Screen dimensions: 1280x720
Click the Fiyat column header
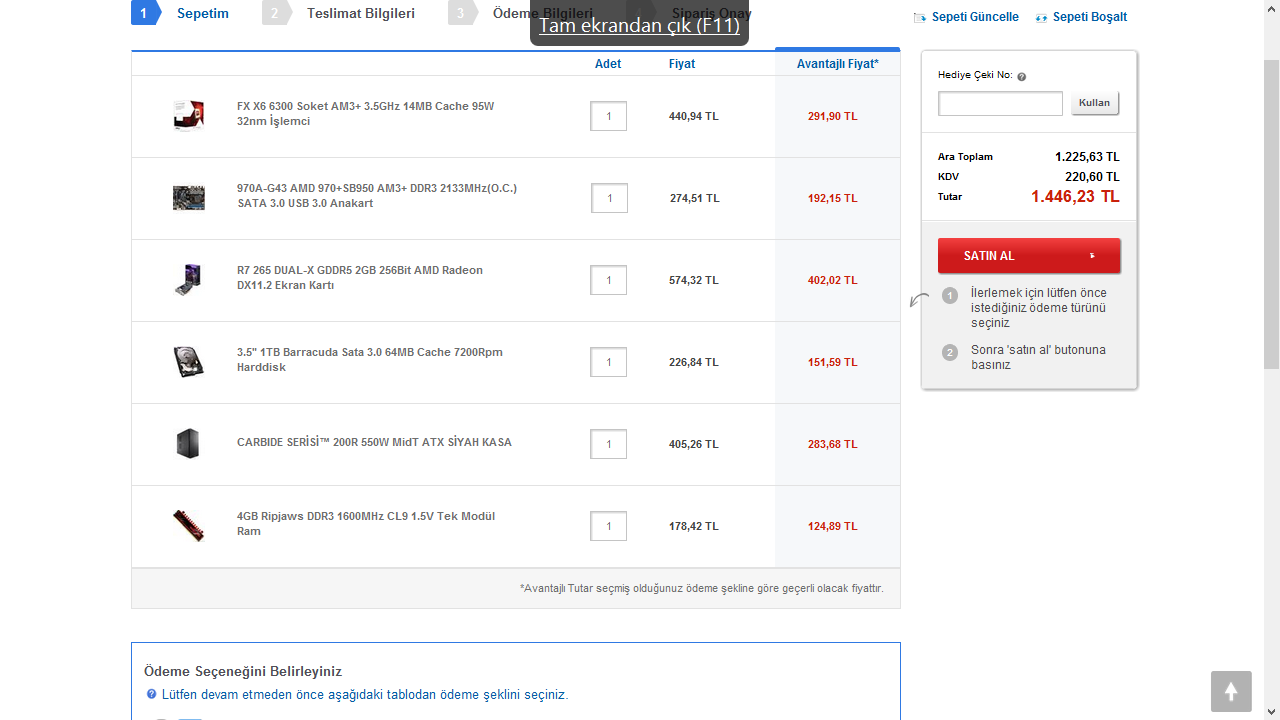pos(682,64)
